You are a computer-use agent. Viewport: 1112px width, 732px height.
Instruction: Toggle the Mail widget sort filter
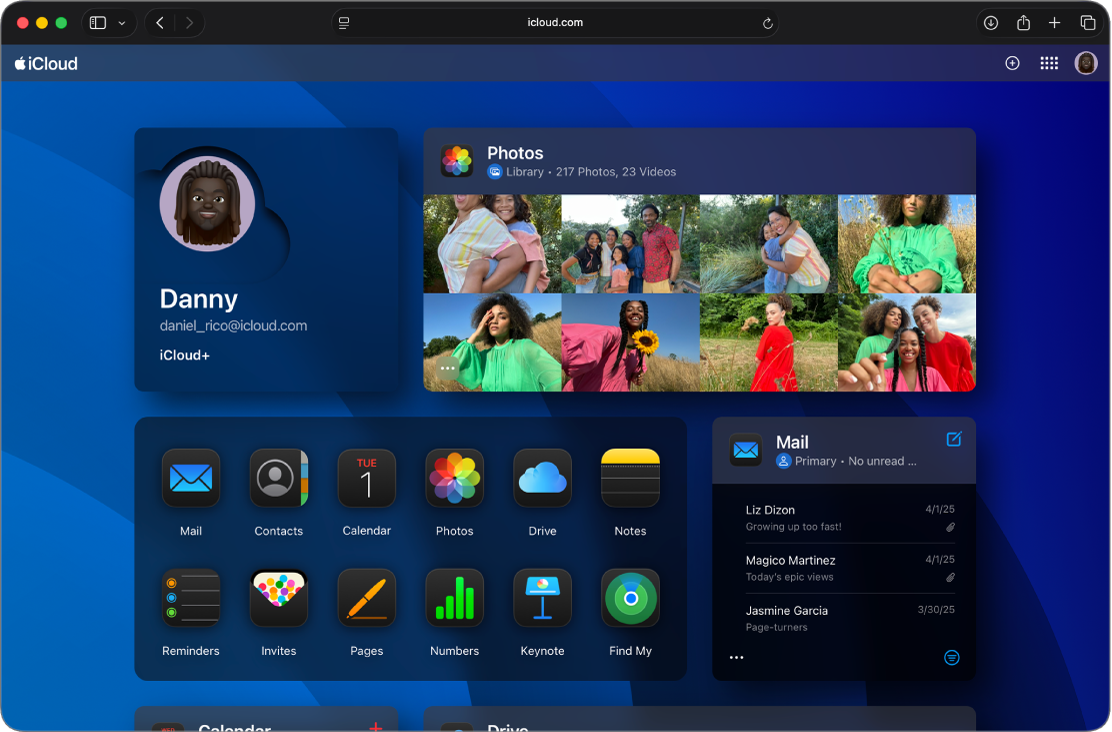[x=951, y=657]
